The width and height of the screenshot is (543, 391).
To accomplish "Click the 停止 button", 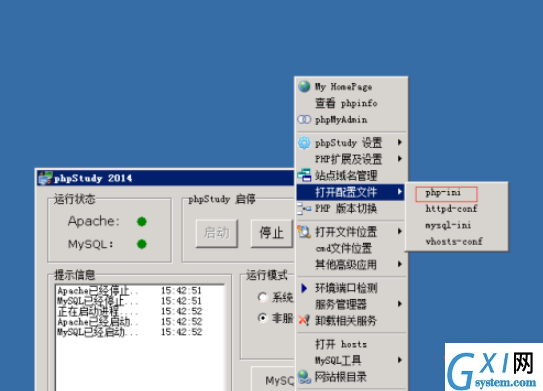I will (x=272, y=233).
